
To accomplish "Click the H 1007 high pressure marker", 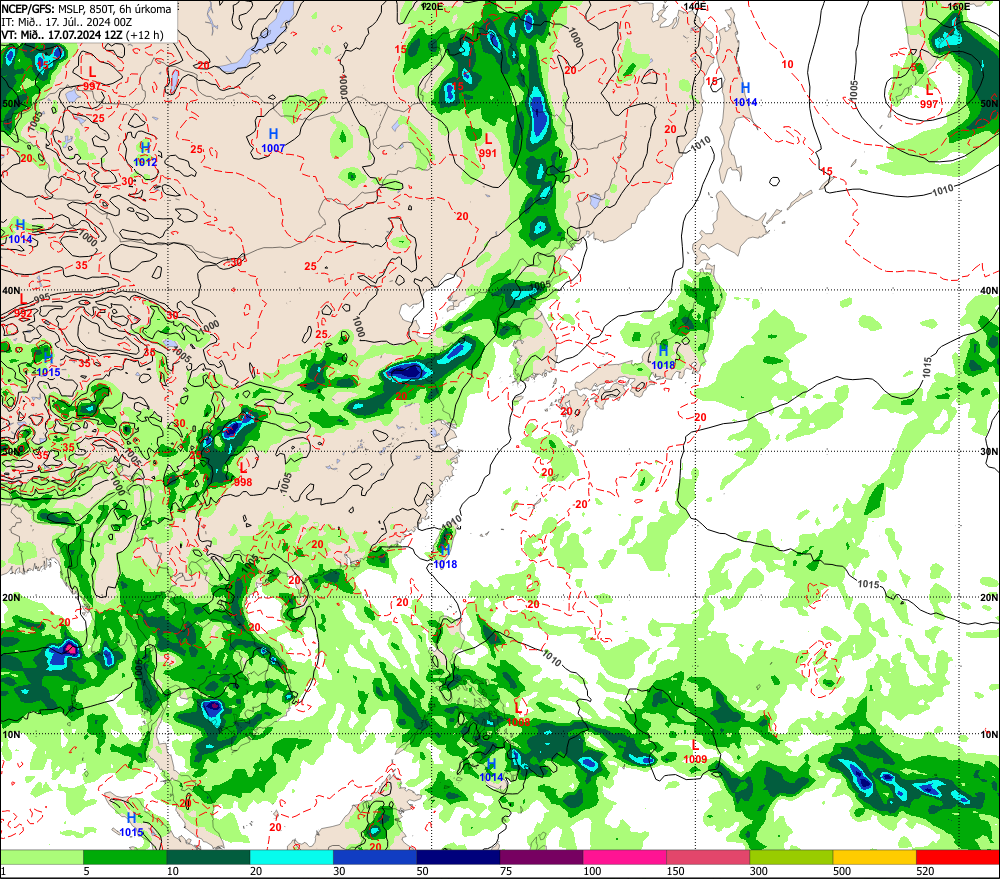I will pyautogui.click(x=273, y=140).
